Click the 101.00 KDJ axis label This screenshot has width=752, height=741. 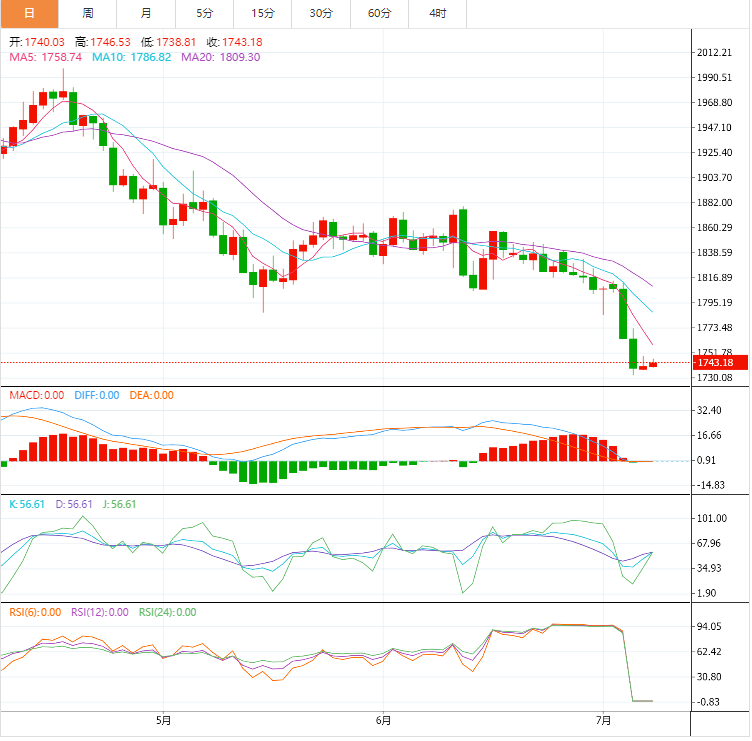point(712,518)
